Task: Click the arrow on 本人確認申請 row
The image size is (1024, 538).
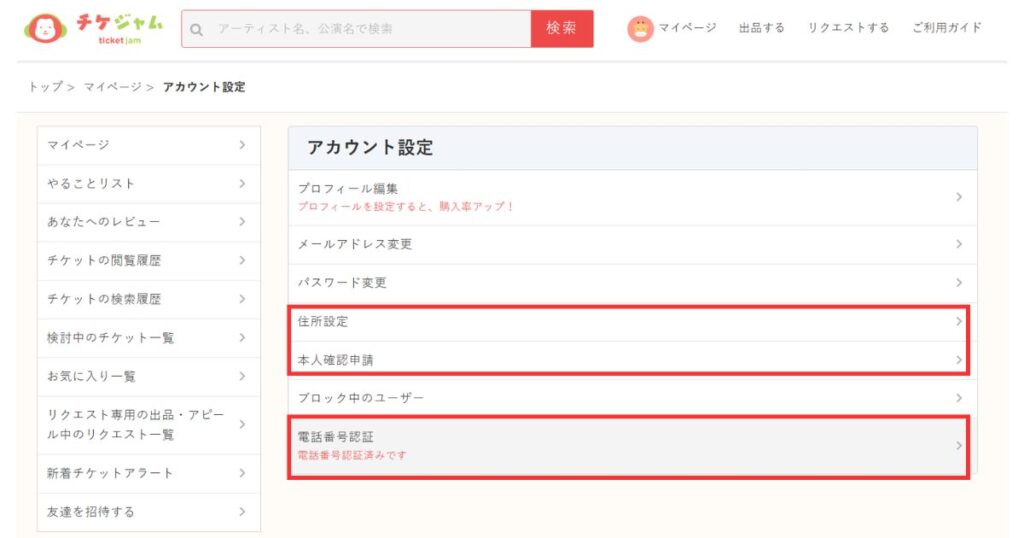Action: point(959,360)
